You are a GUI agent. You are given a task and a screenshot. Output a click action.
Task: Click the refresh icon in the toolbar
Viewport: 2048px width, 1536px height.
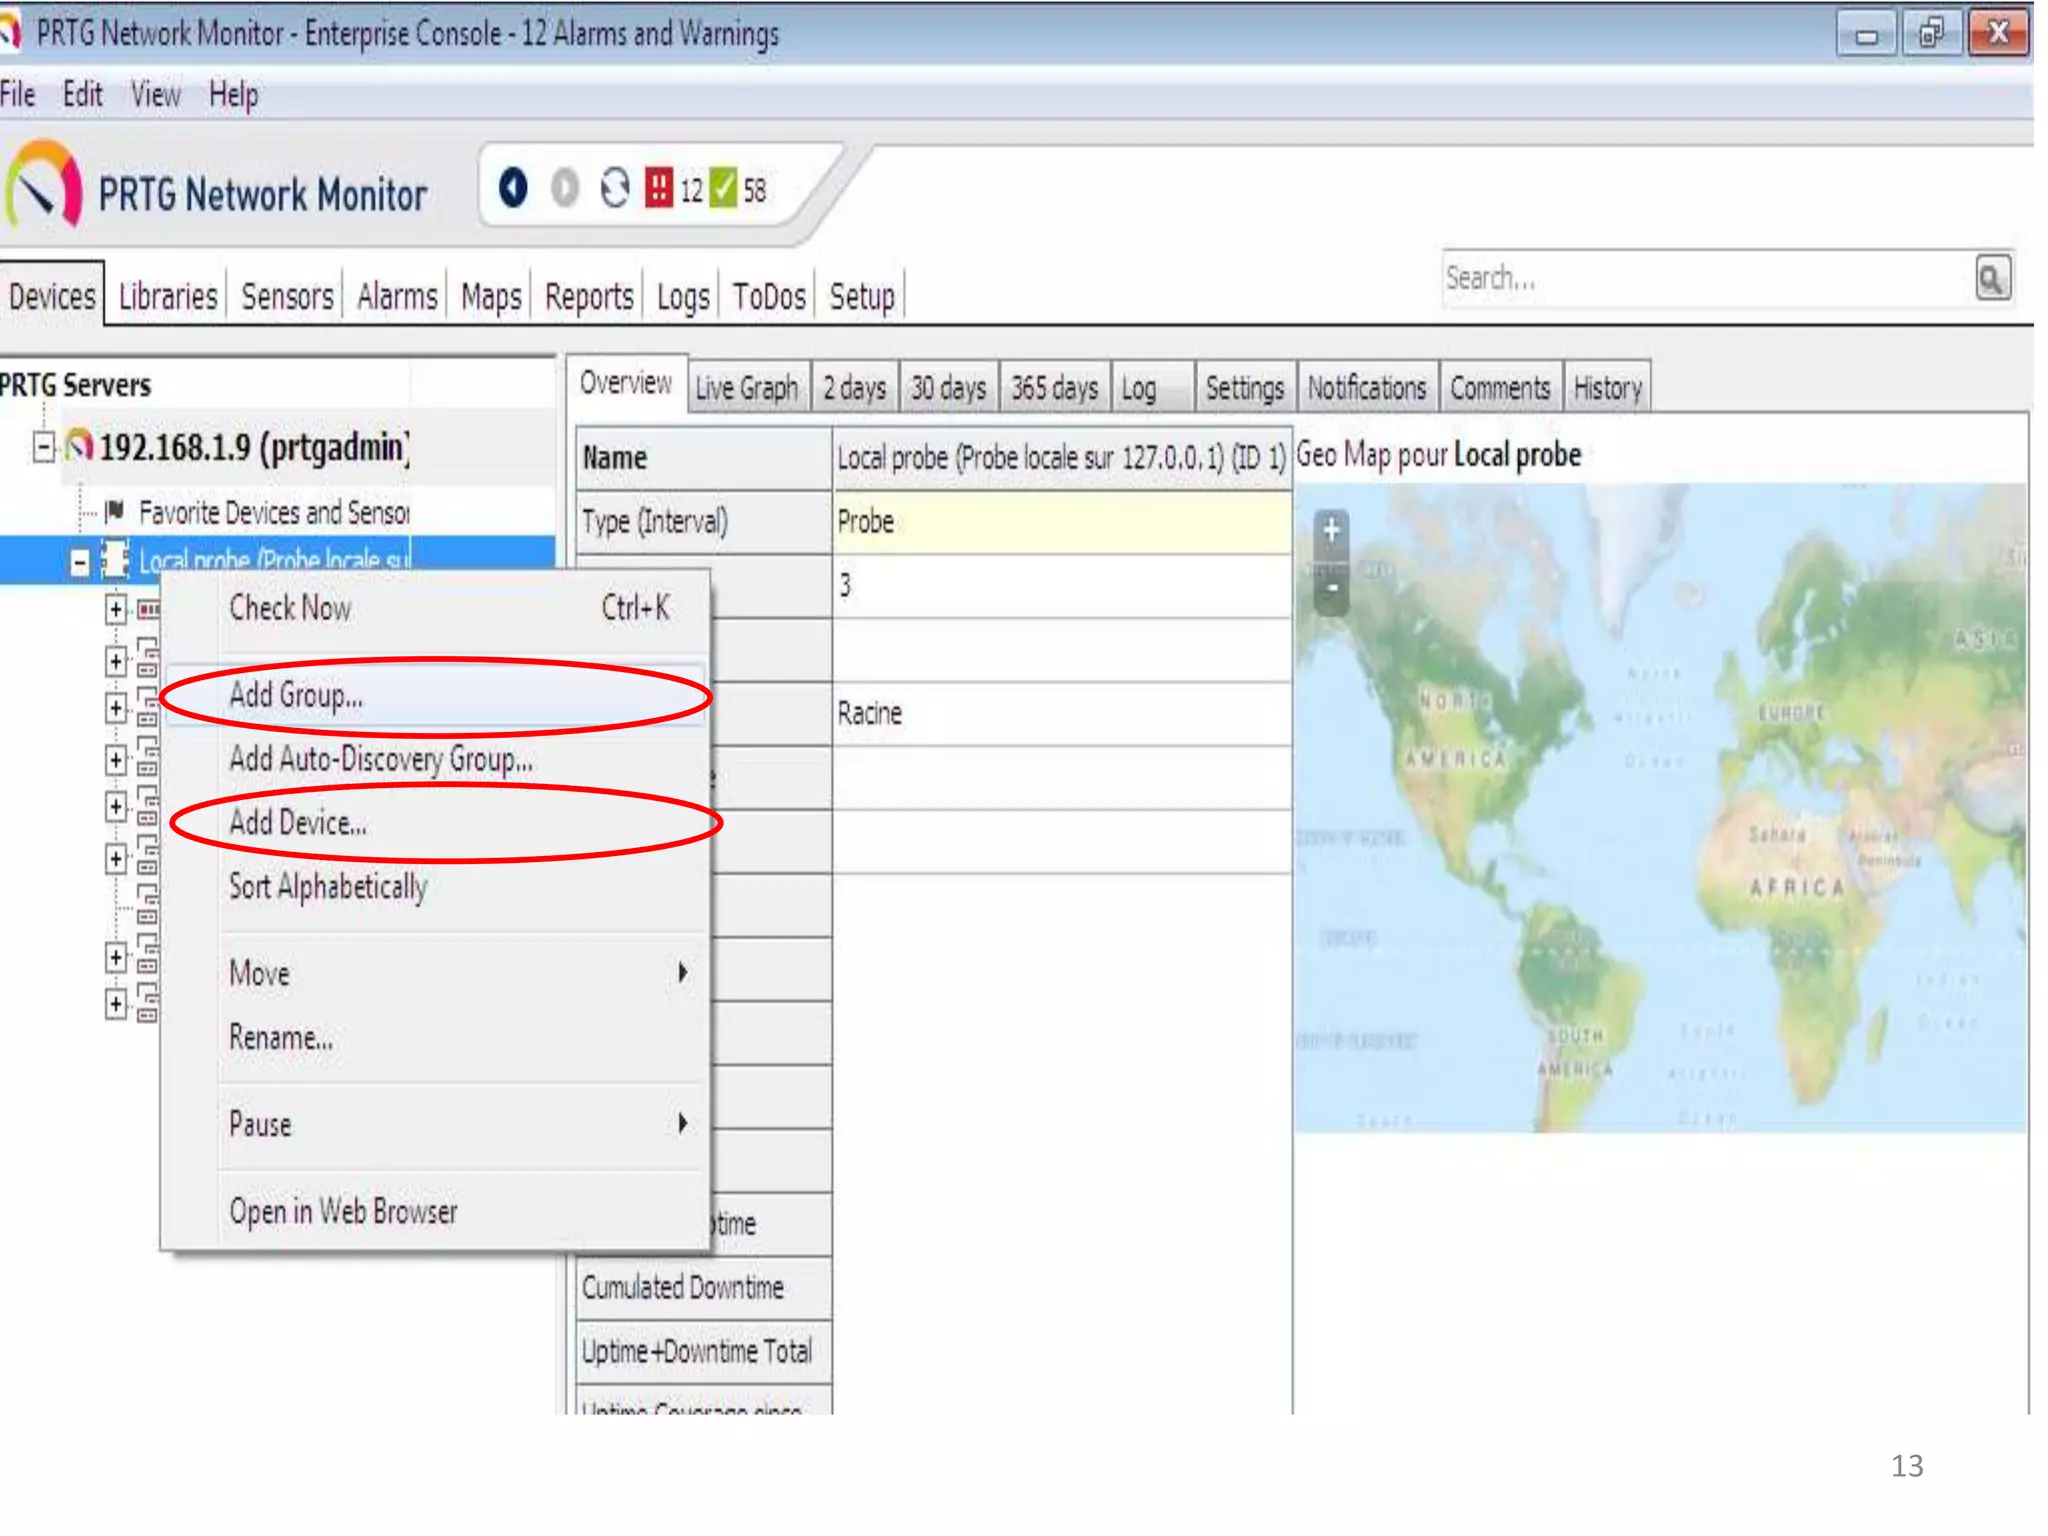(x=614, y=187)
